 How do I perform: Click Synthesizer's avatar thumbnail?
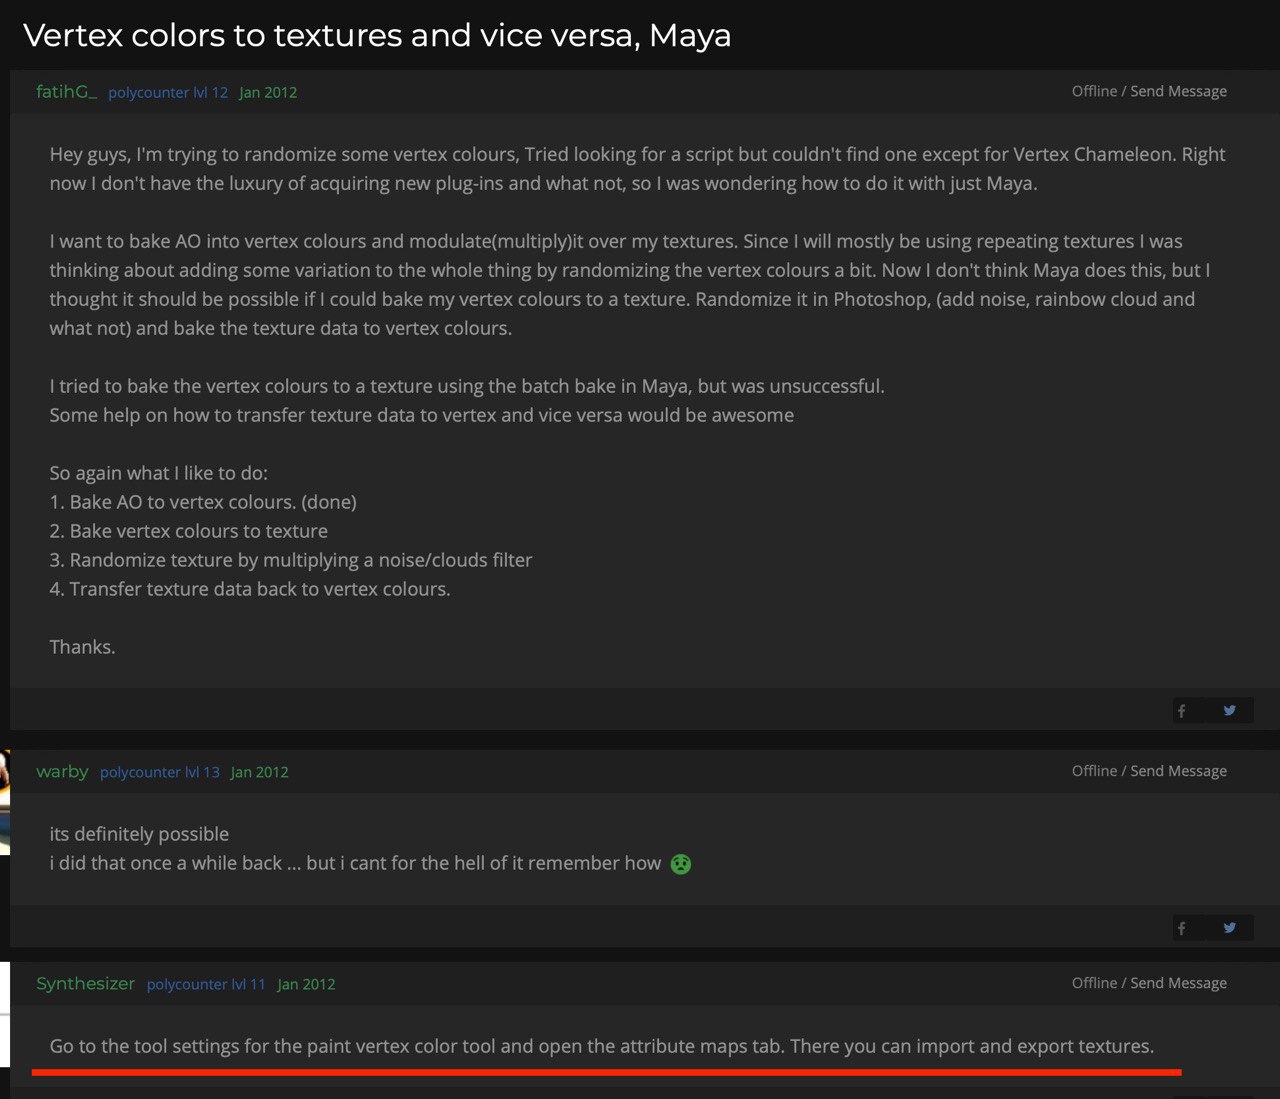tap(5, 1015)
